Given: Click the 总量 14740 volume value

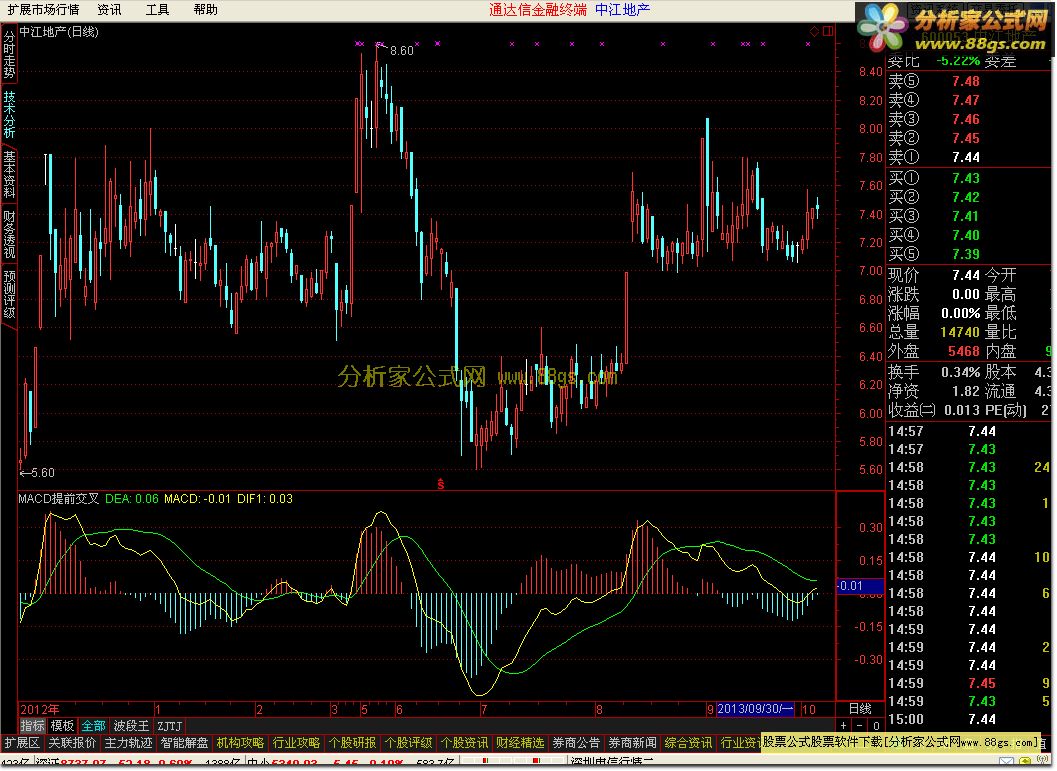Looking at the screenshot, I should coord(959,332).
